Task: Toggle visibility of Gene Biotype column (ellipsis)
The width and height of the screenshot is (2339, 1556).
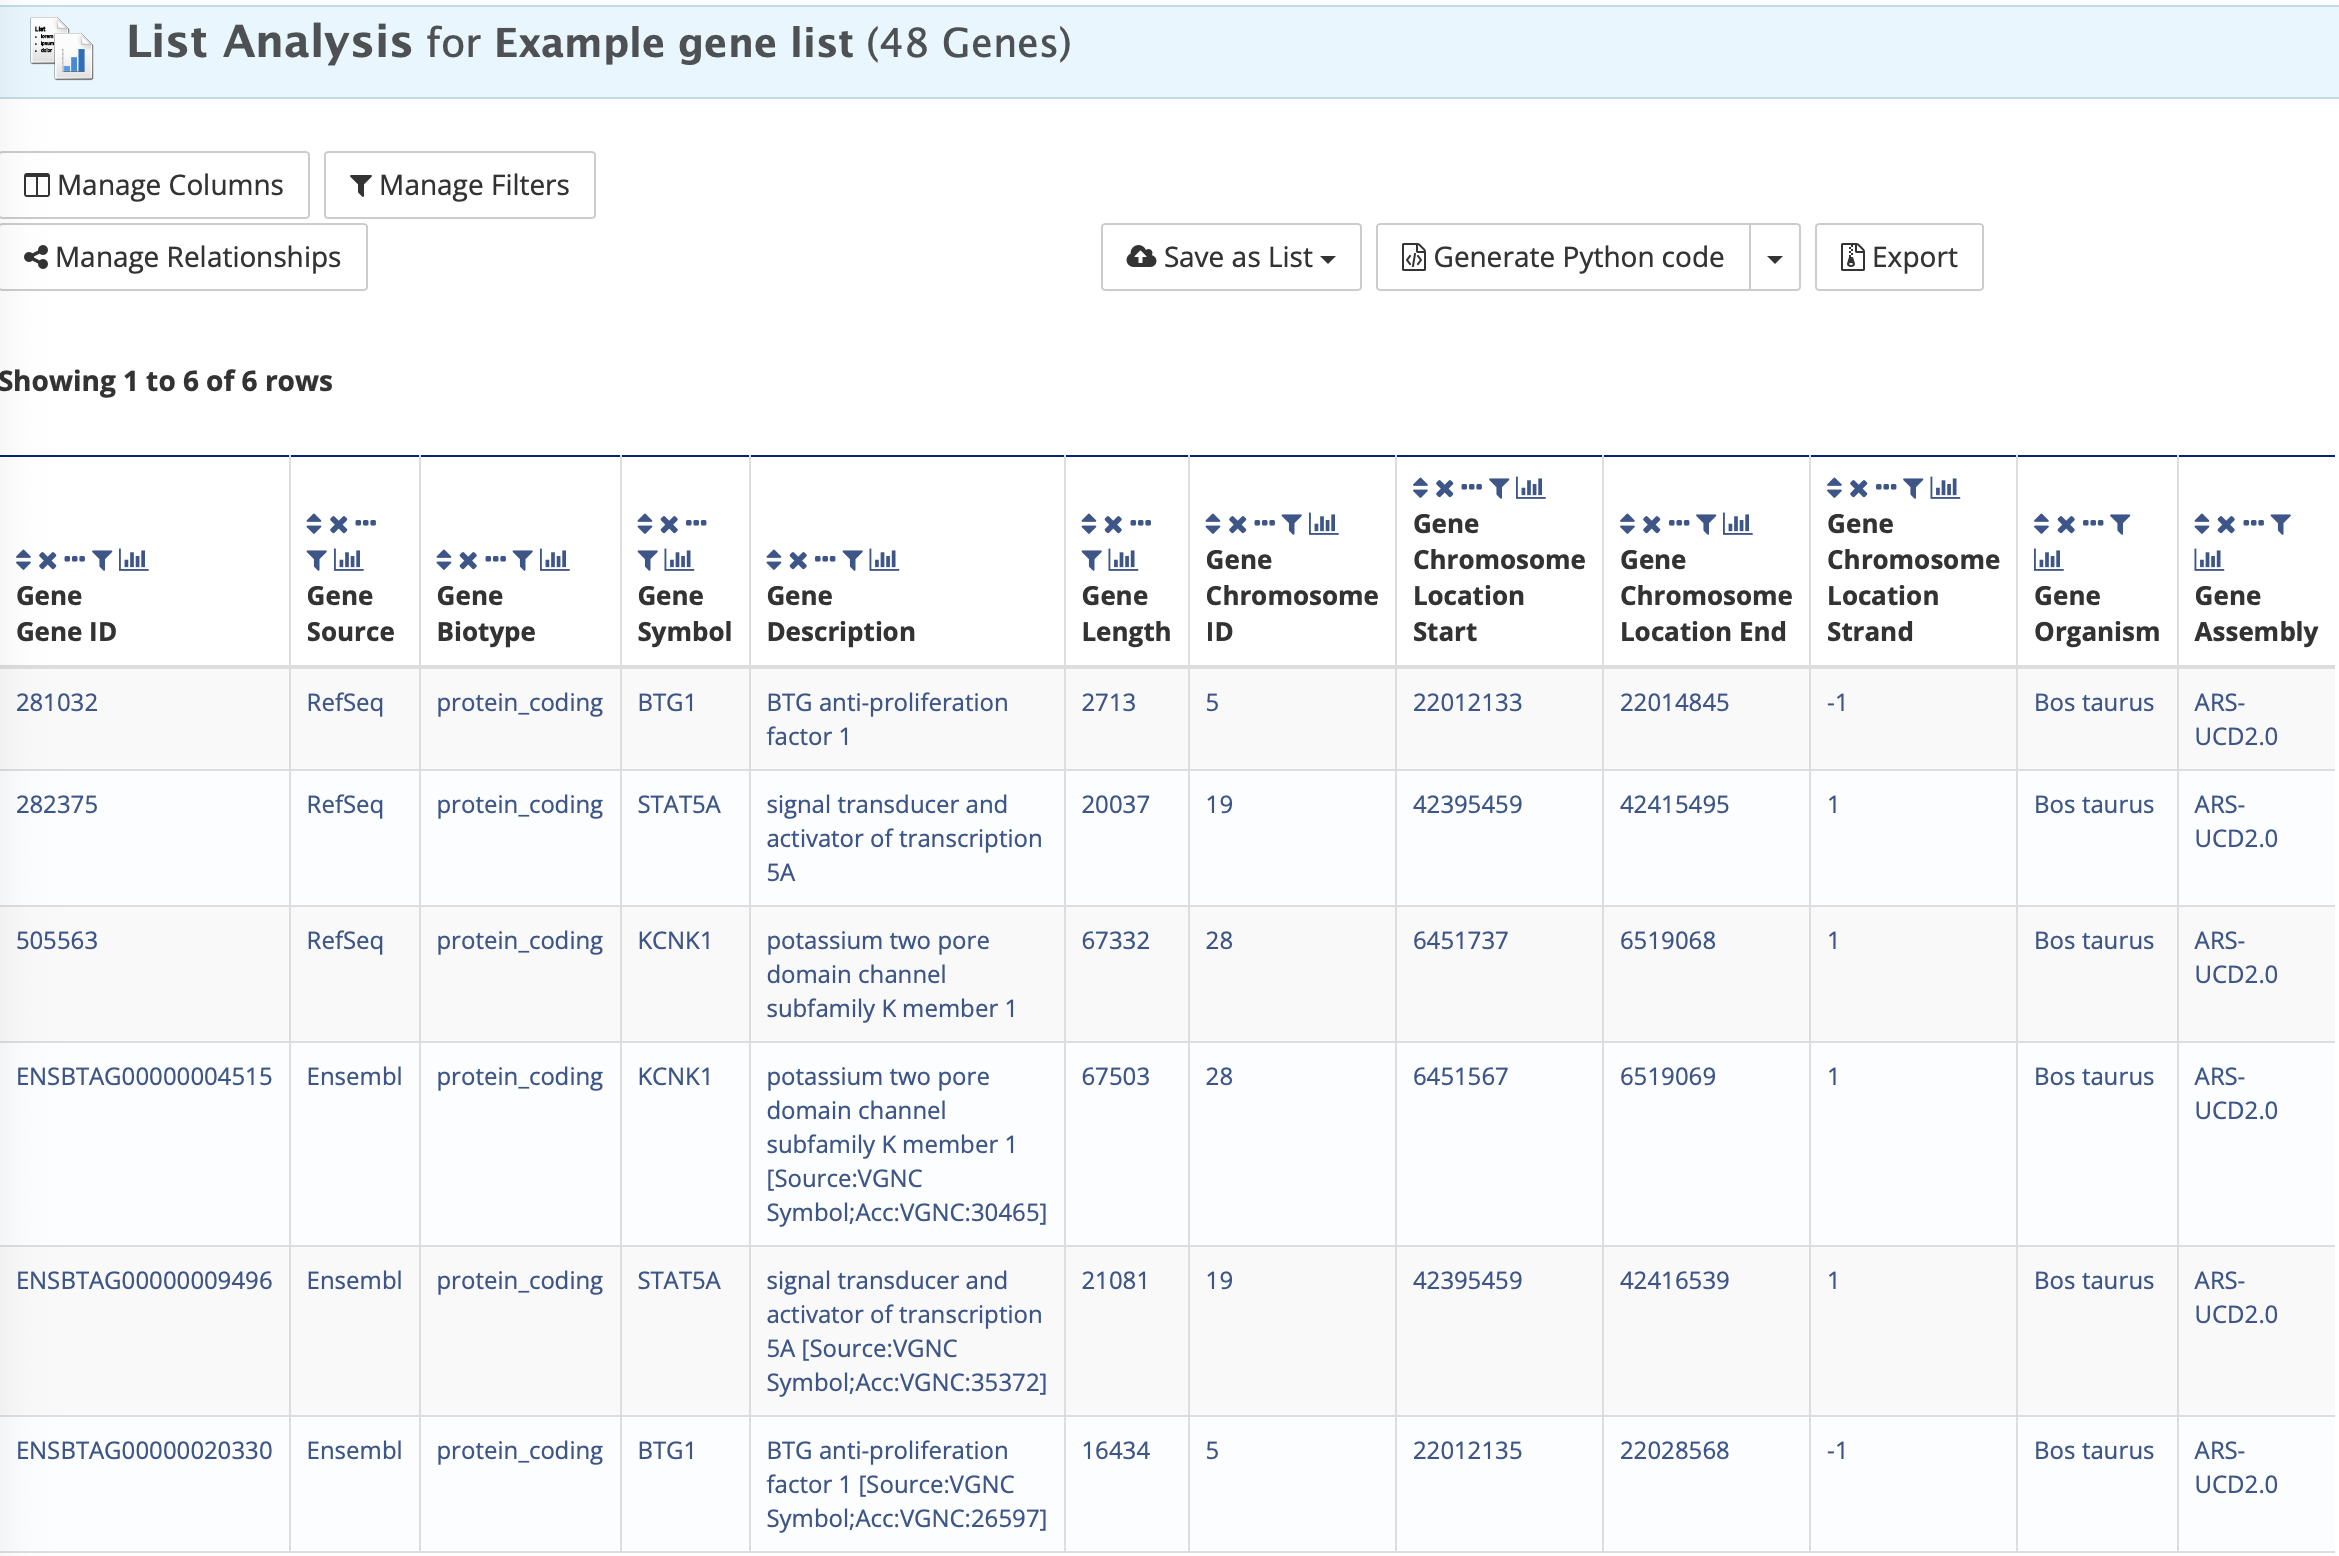Action: pyautogui.click(x=496, y=559)
